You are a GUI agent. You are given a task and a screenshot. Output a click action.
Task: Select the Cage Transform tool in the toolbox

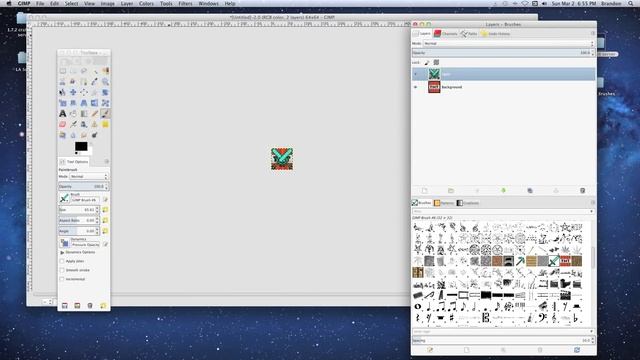[x=105, y=103]
